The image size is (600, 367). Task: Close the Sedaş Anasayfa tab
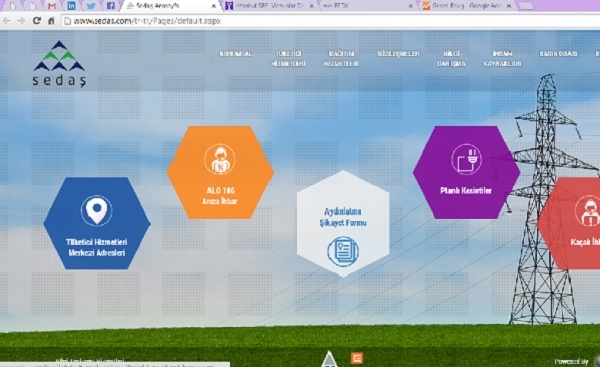coord(214,6)
